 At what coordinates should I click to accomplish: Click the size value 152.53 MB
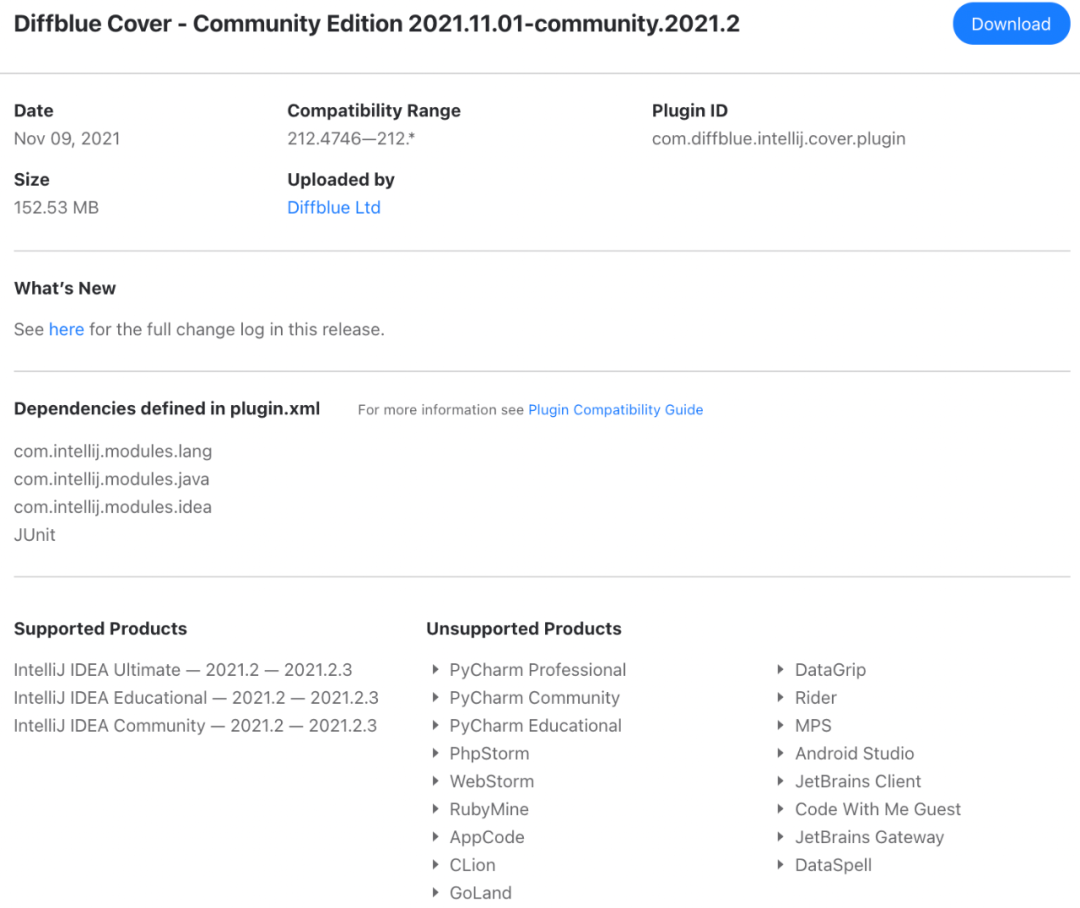[56, 207]
